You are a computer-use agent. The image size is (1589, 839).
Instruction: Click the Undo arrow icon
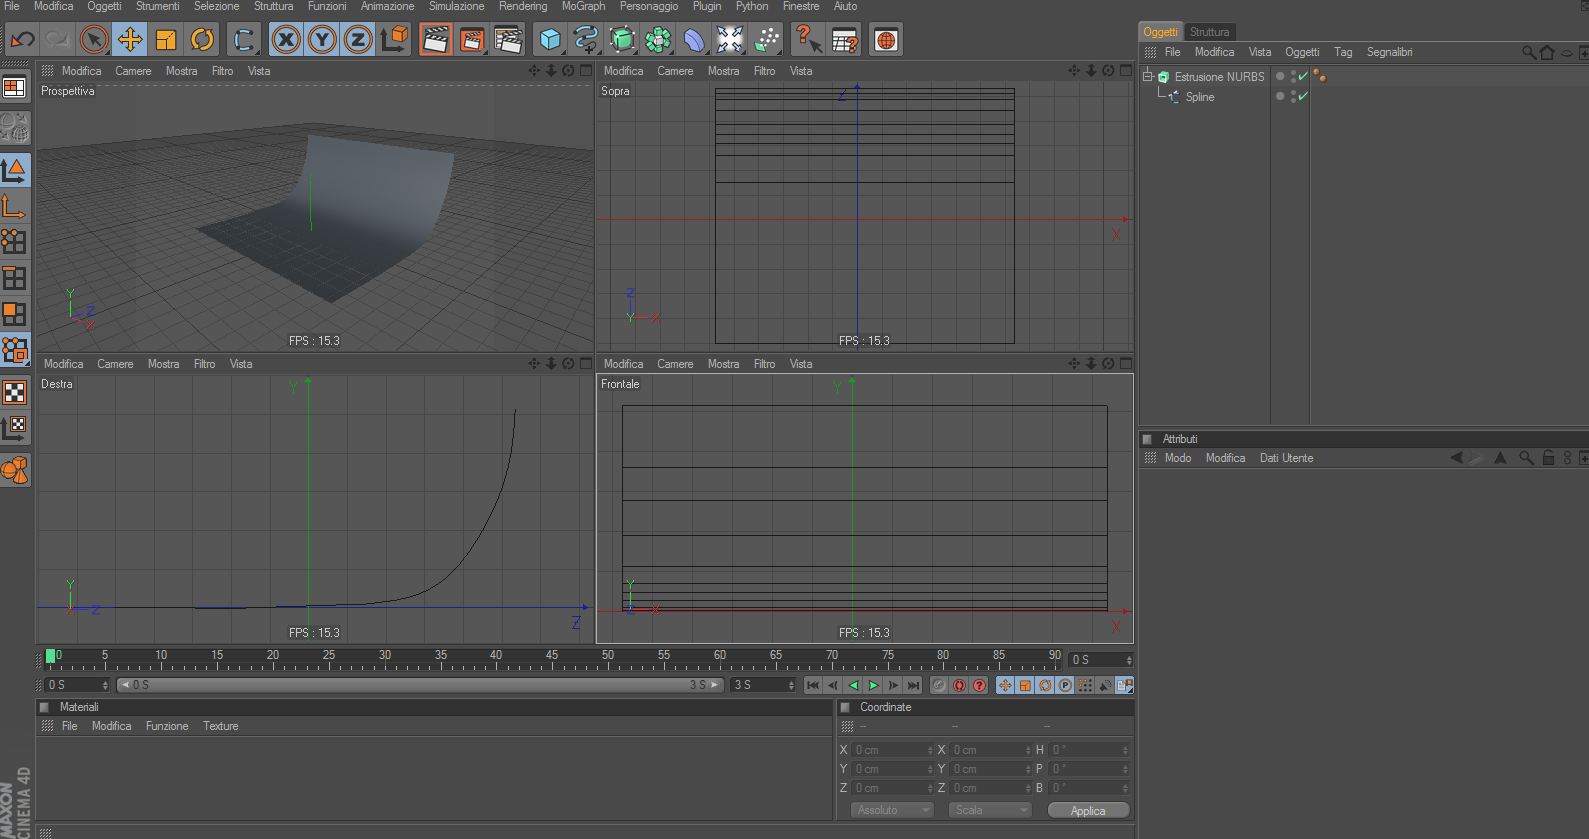coord(22,40)
